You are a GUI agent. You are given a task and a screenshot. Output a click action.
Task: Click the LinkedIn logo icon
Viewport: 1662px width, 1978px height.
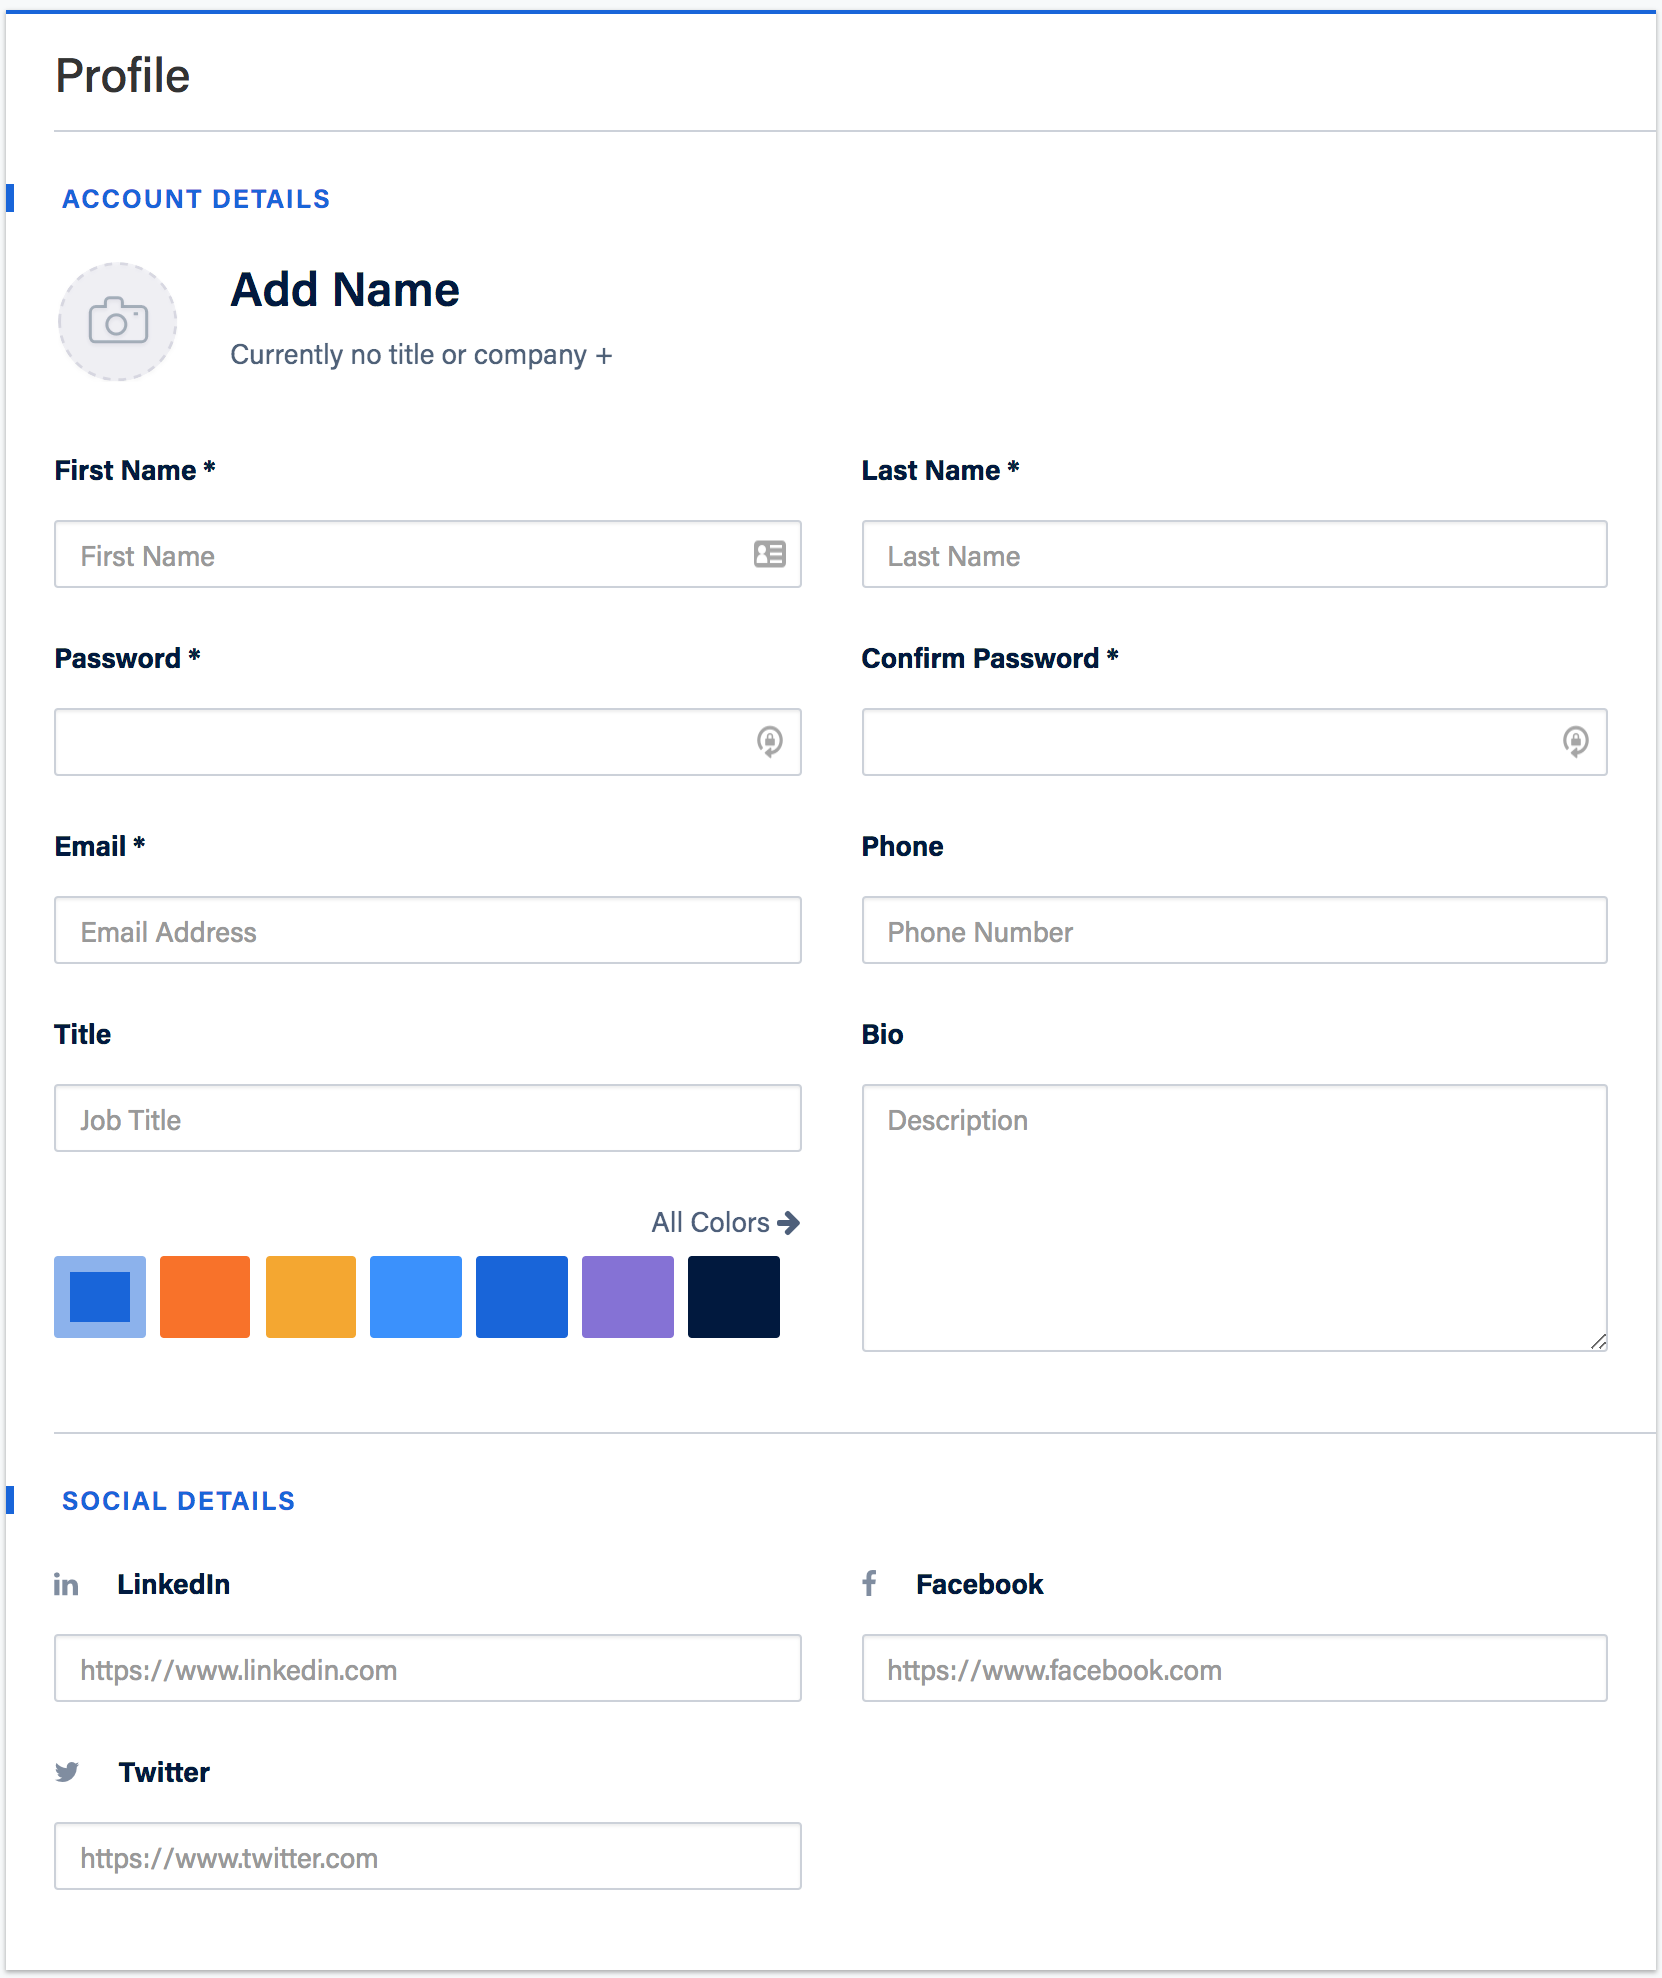pos(66,1585)
